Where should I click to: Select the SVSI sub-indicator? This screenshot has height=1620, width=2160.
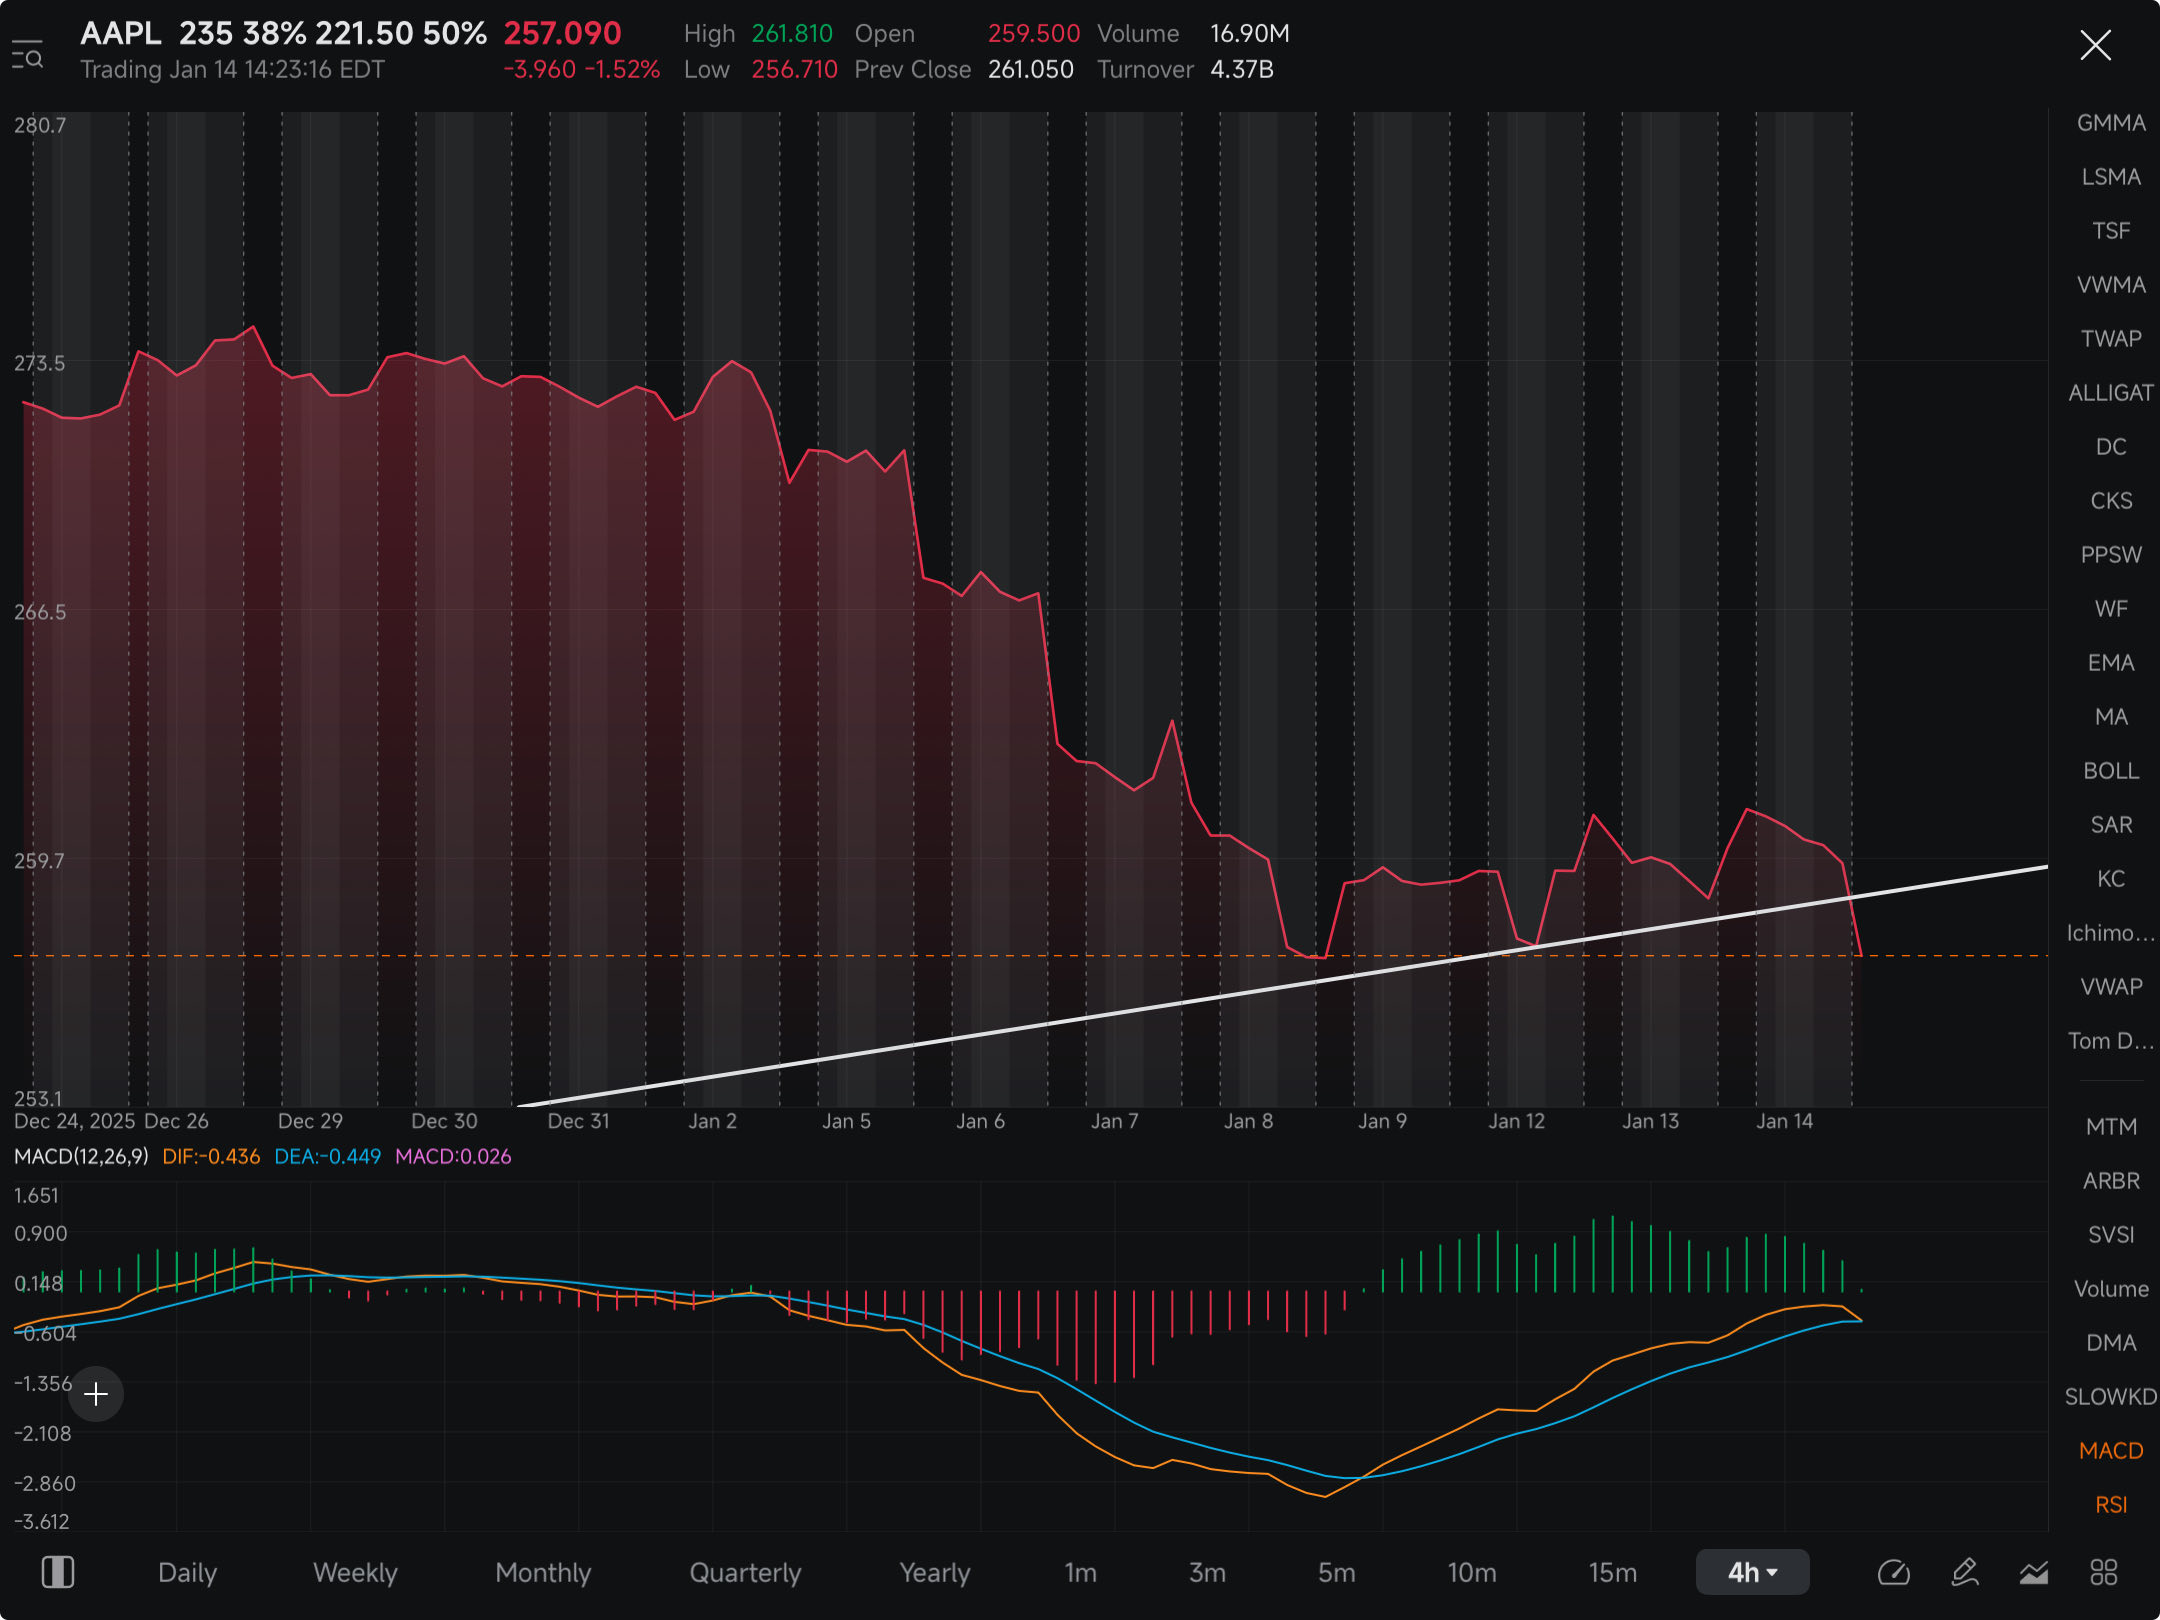click(2111, 1235)
